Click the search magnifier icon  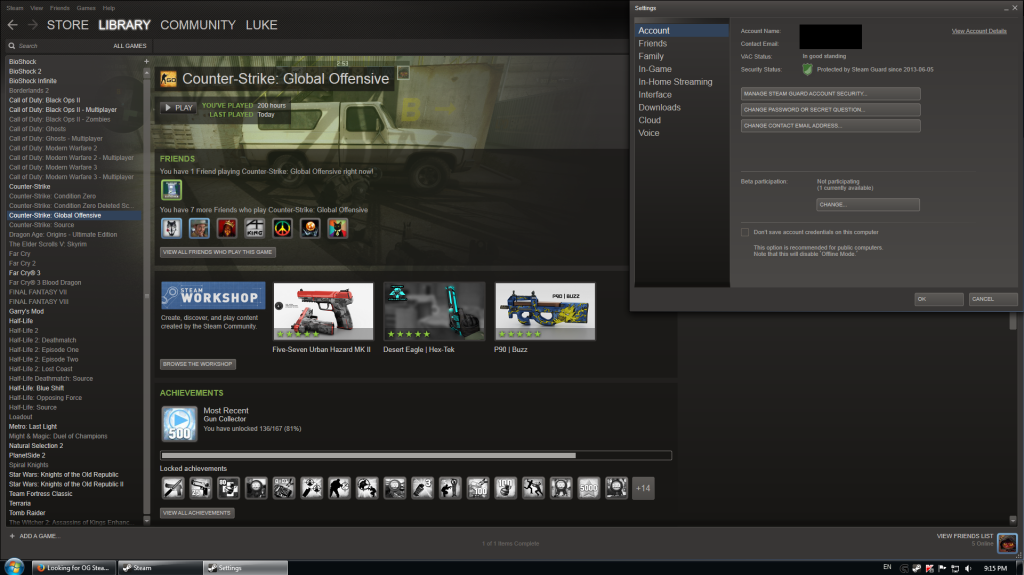point(11,46)
